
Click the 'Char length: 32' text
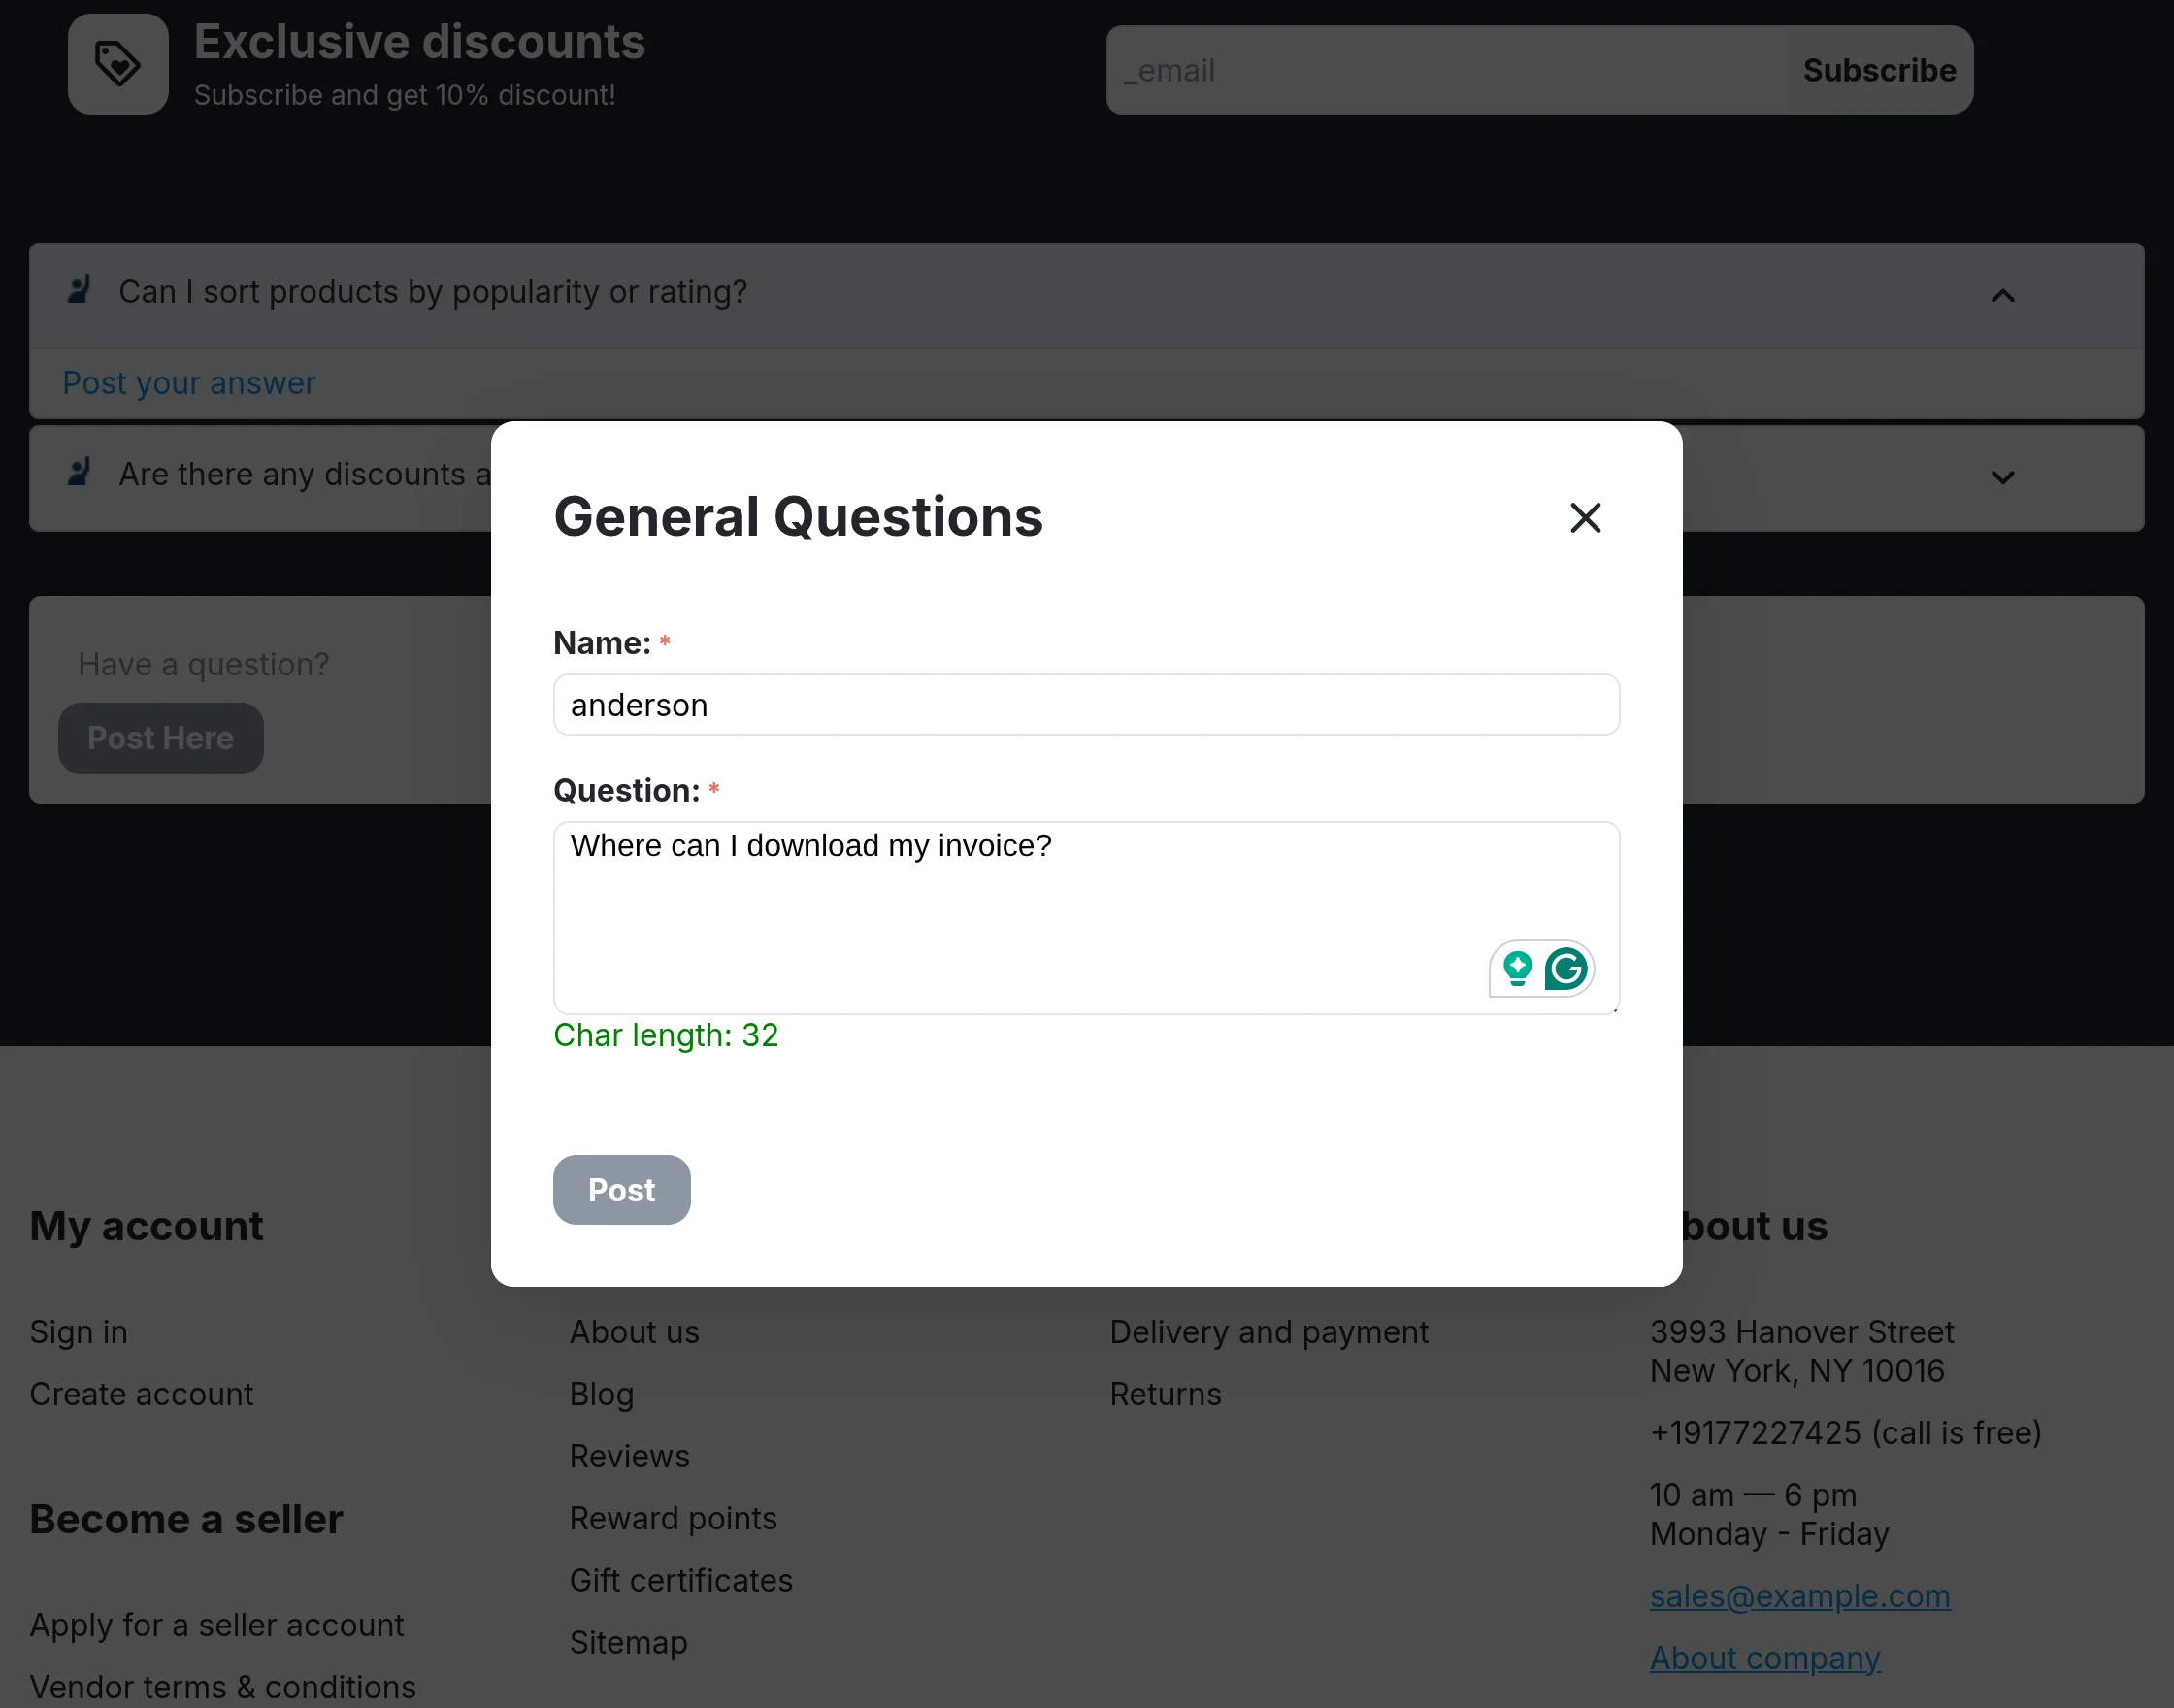point(666,1035)
